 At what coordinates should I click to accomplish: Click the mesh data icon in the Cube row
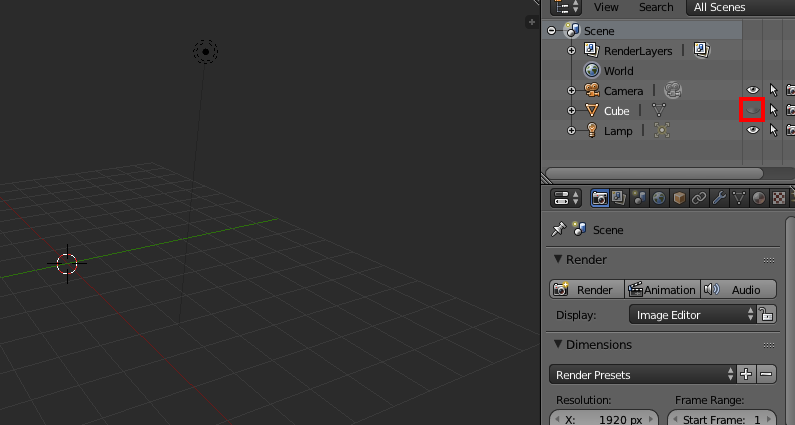[659, 110]
